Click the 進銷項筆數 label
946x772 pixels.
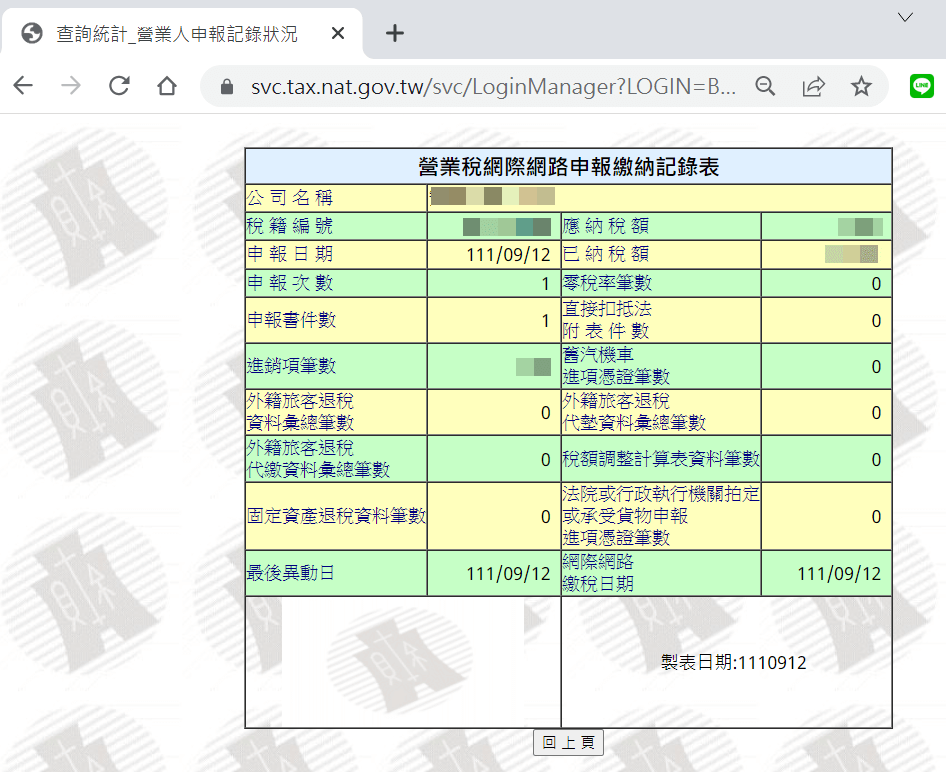[291, 366]
